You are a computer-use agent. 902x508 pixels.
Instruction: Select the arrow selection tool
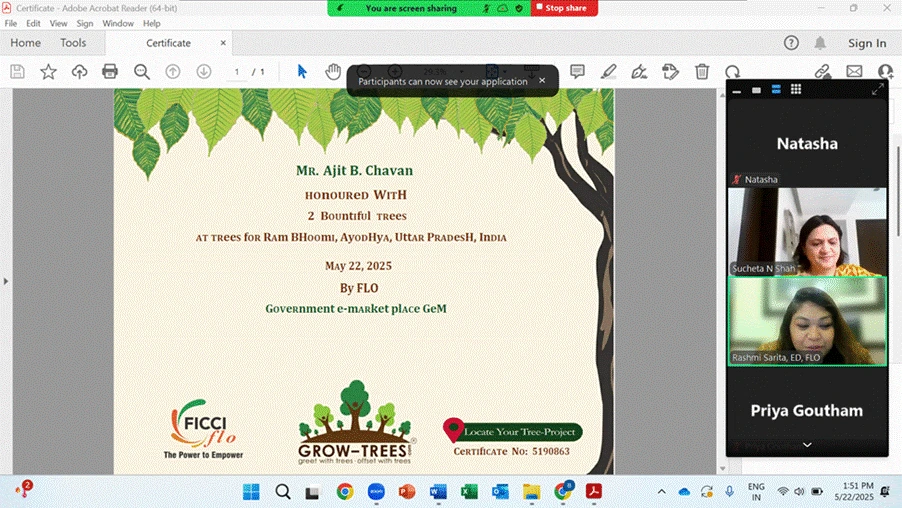pos(302,72)
